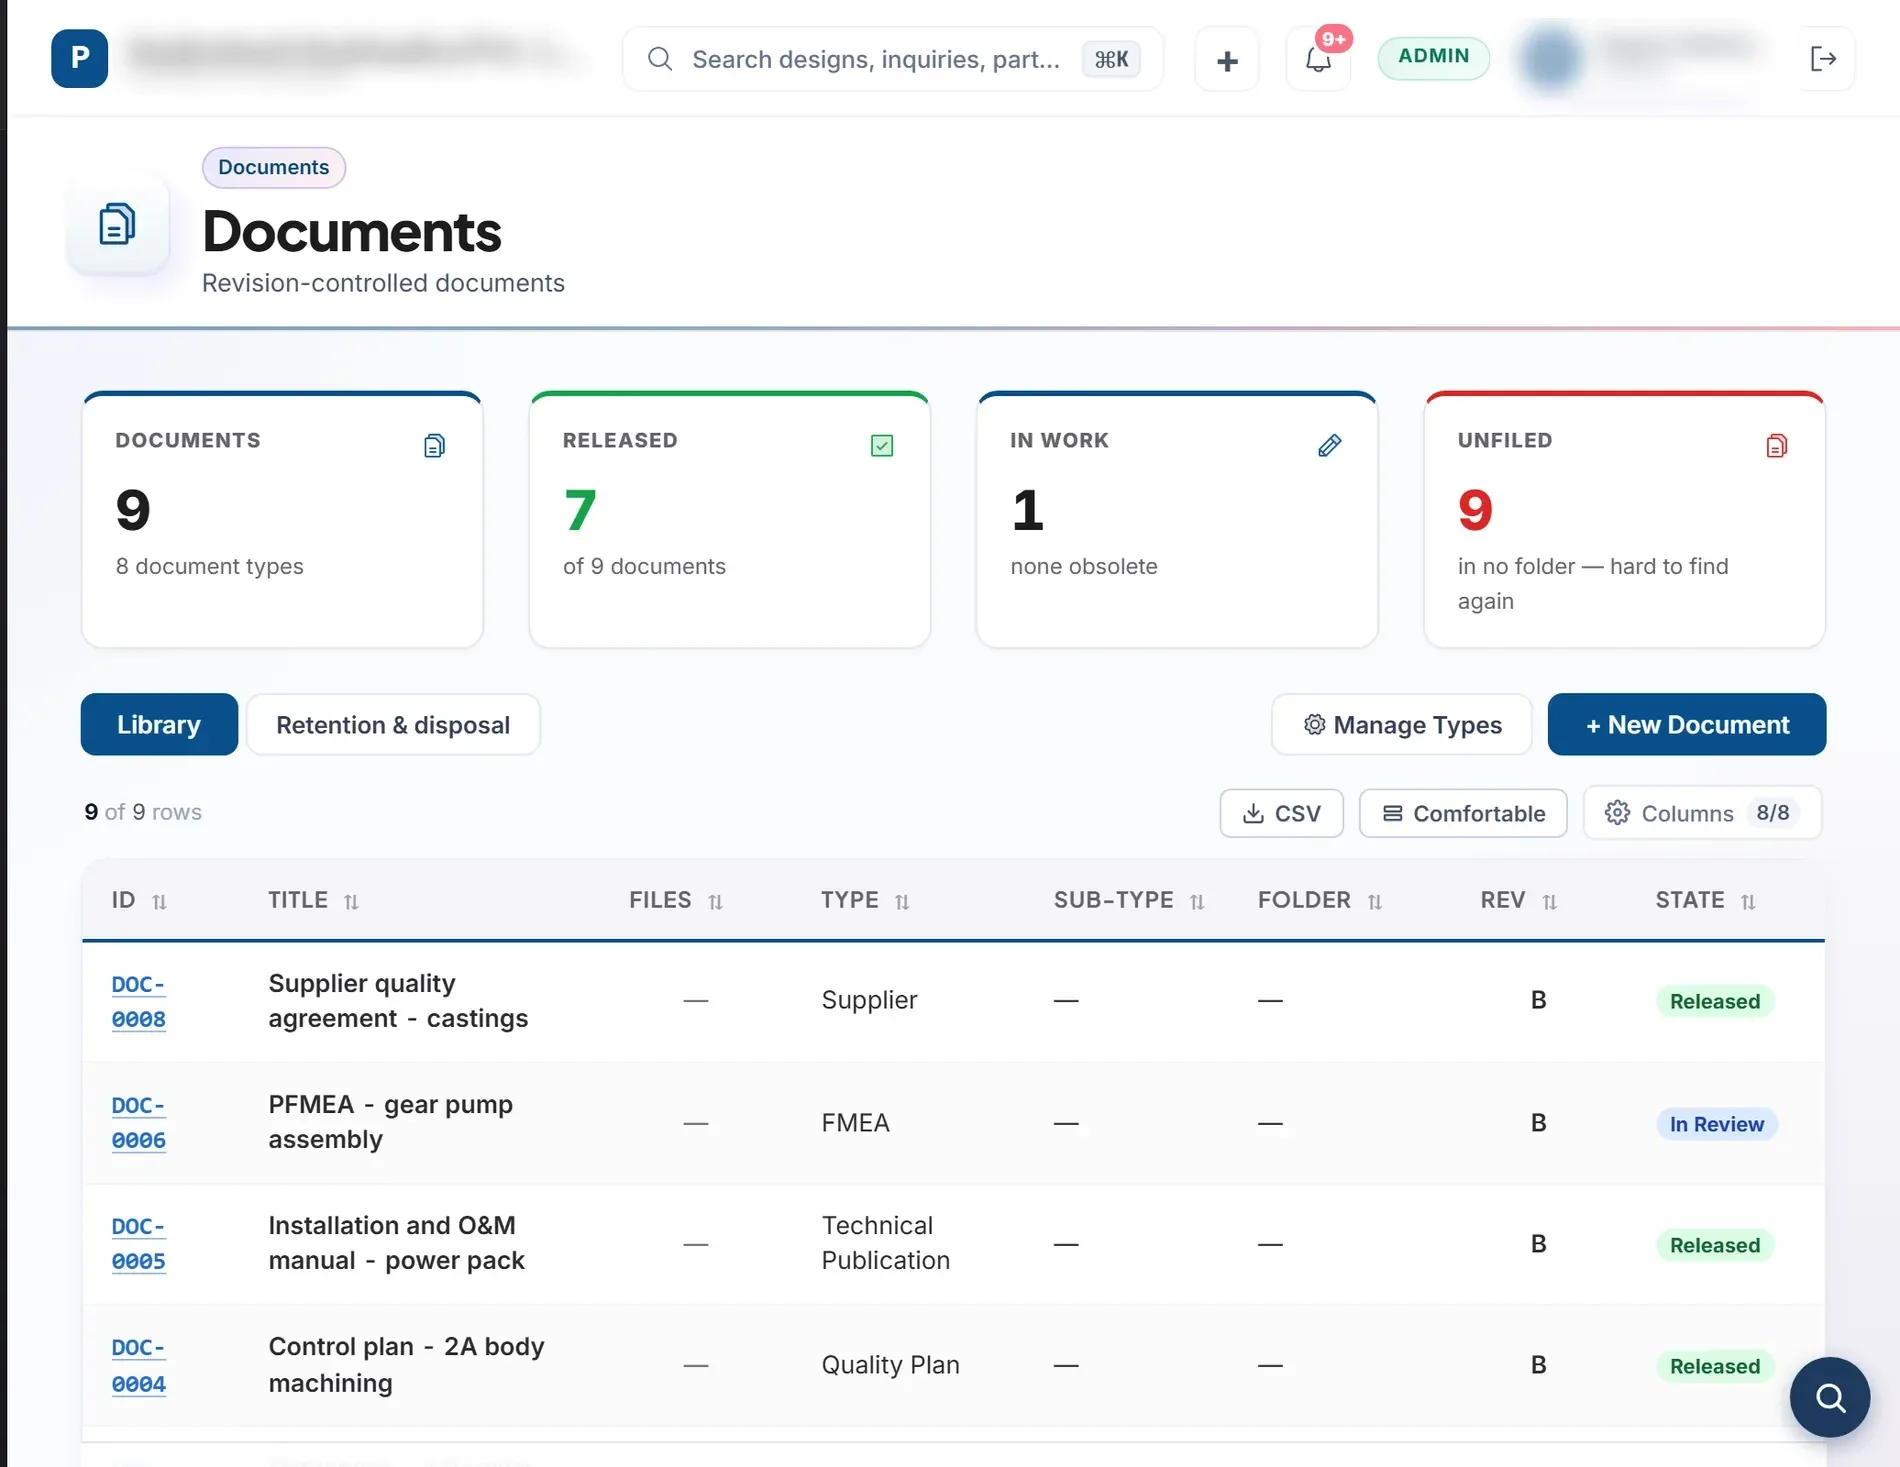Click the Unfiled summary card count 9

[1475, 510]
